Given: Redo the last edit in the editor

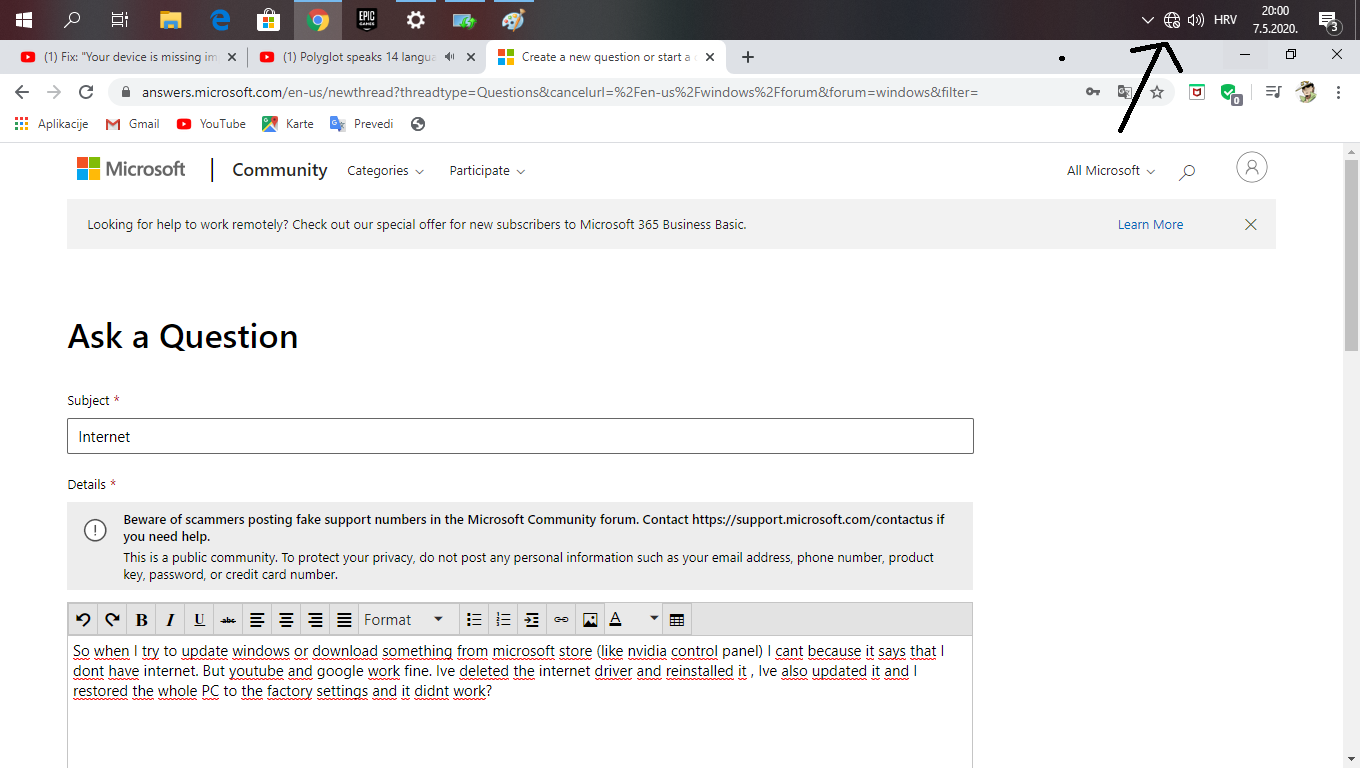Looking at the screenshot, I should pyautogui.click(x=112, y=620).
